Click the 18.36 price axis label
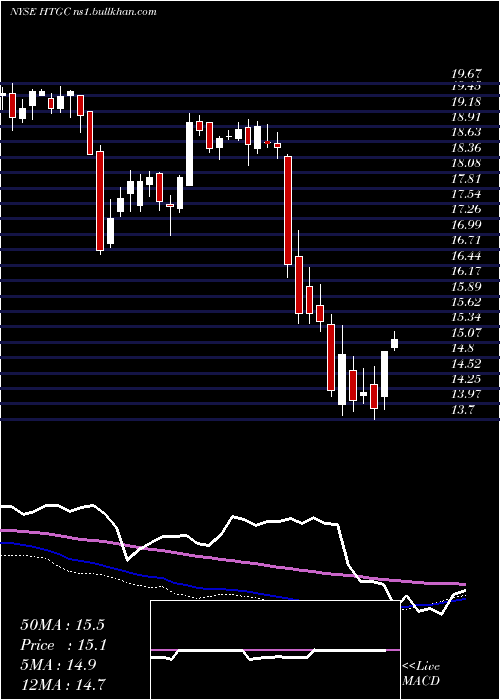500x700 pixels. [x=466, y=148]
